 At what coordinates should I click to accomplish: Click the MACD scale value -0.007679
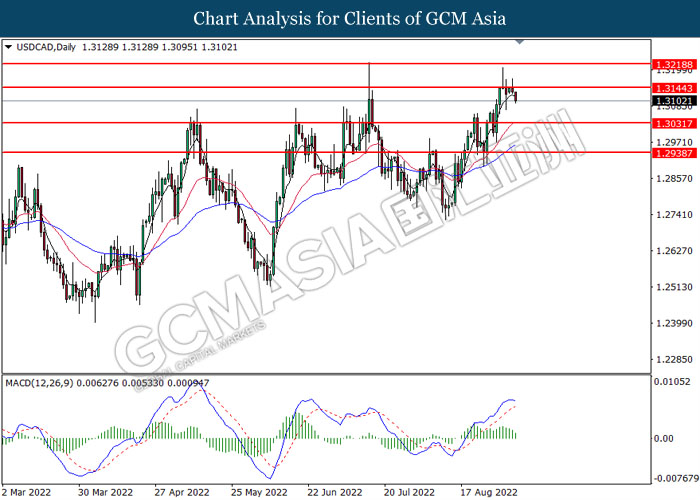(x=675, y=479)
